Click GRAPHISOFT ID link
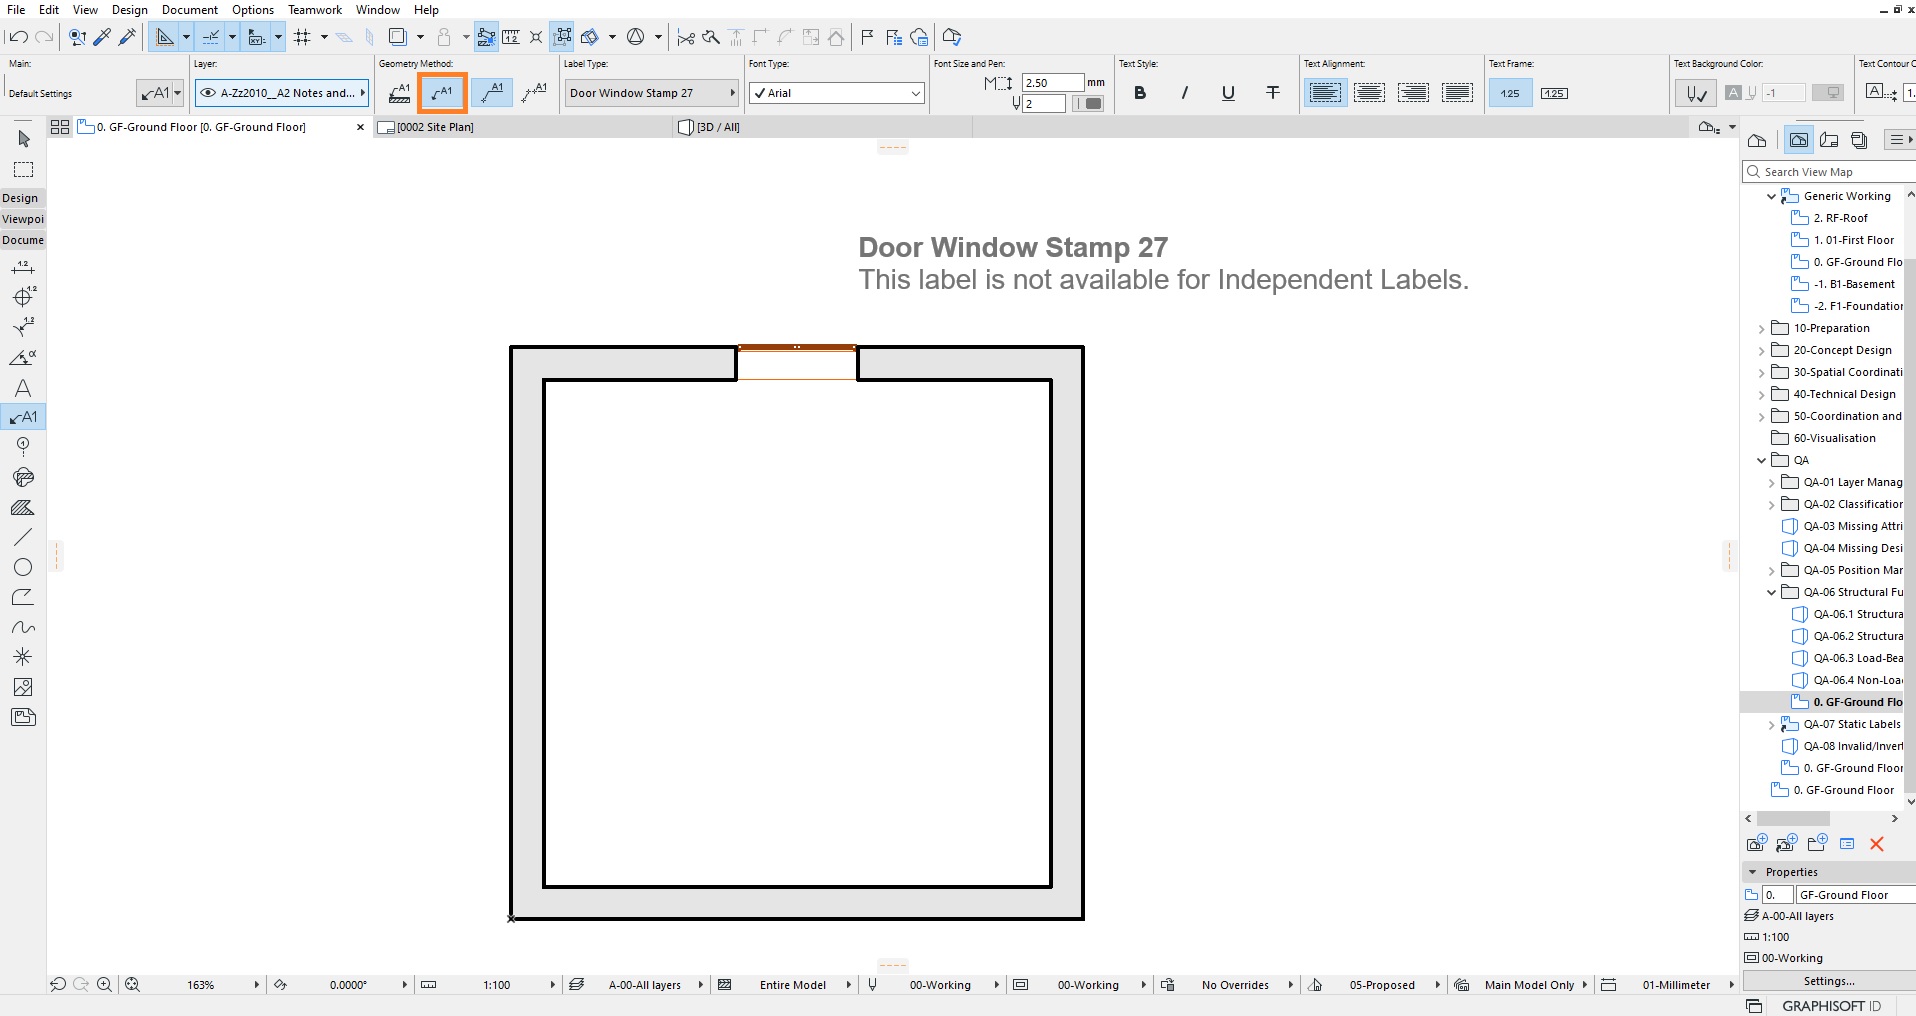 tap(1831, 1006)
